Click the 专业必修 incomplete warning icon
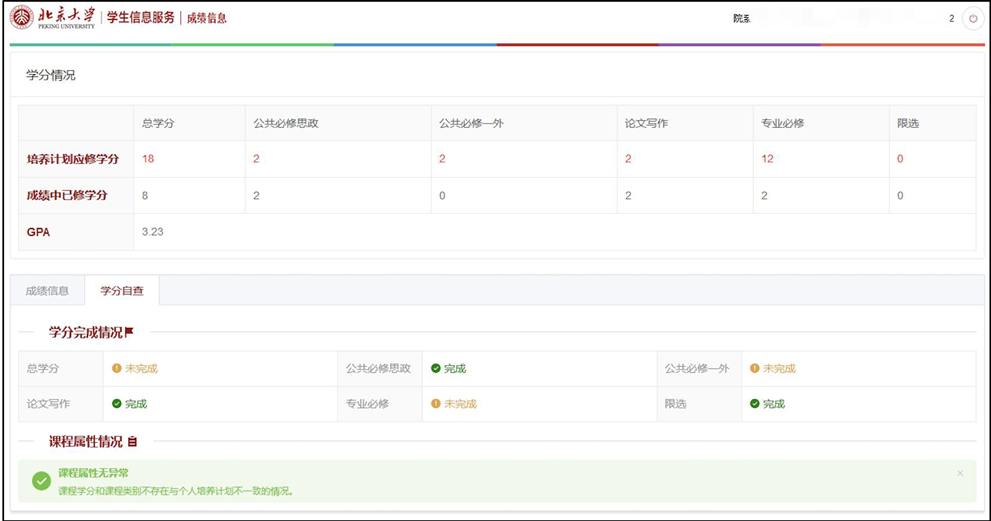The height and width of the screenshot is (521, 991). coord(436,404)
